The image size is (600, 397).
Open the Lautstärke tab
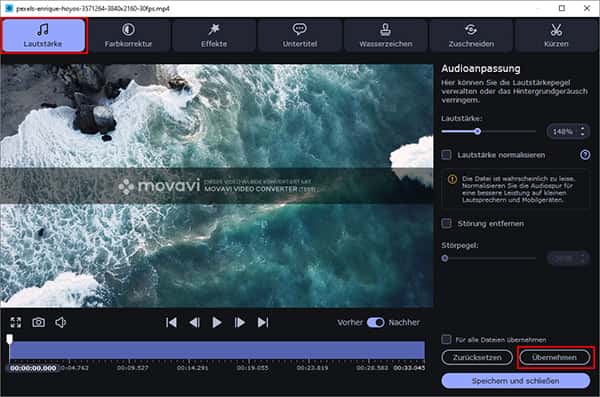43,36
